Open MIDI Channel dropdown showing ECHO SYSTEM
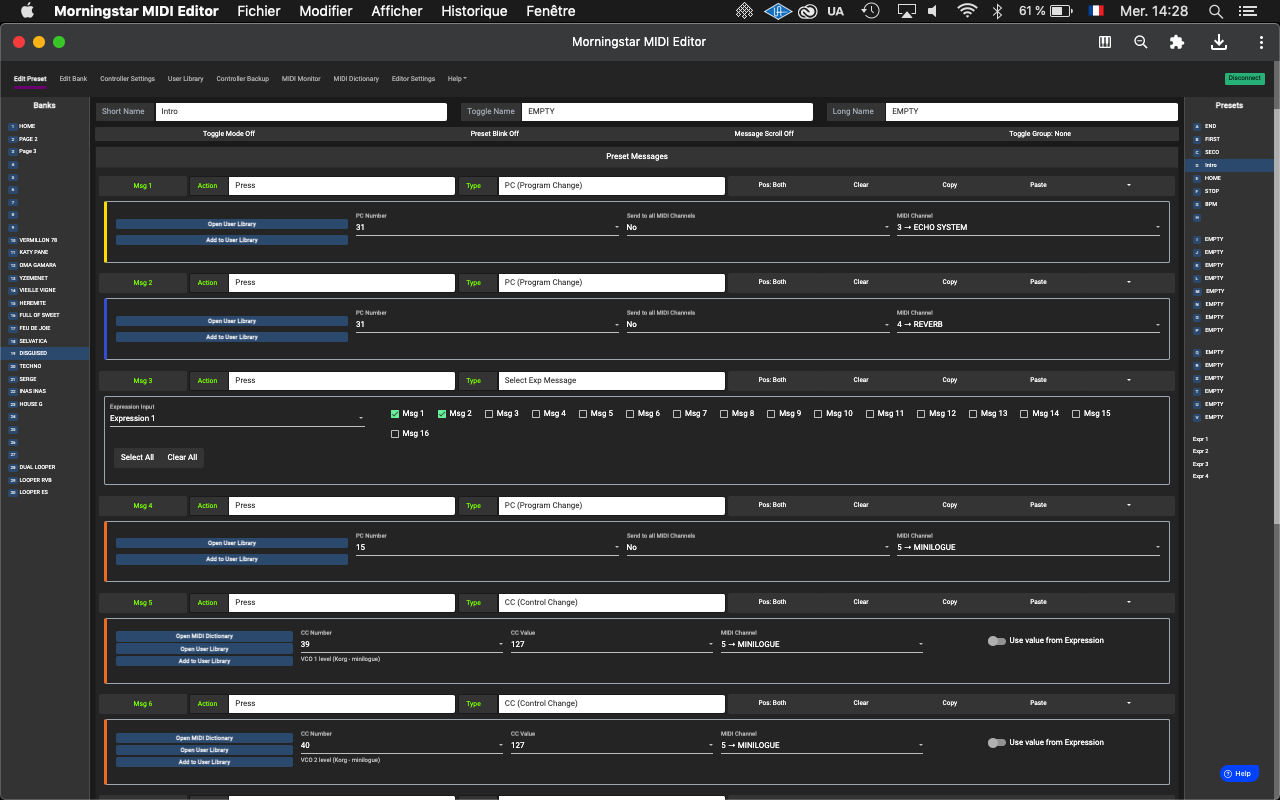Screen dimensions: 1280x800 pyautogui.click(x=1028, y=227)
